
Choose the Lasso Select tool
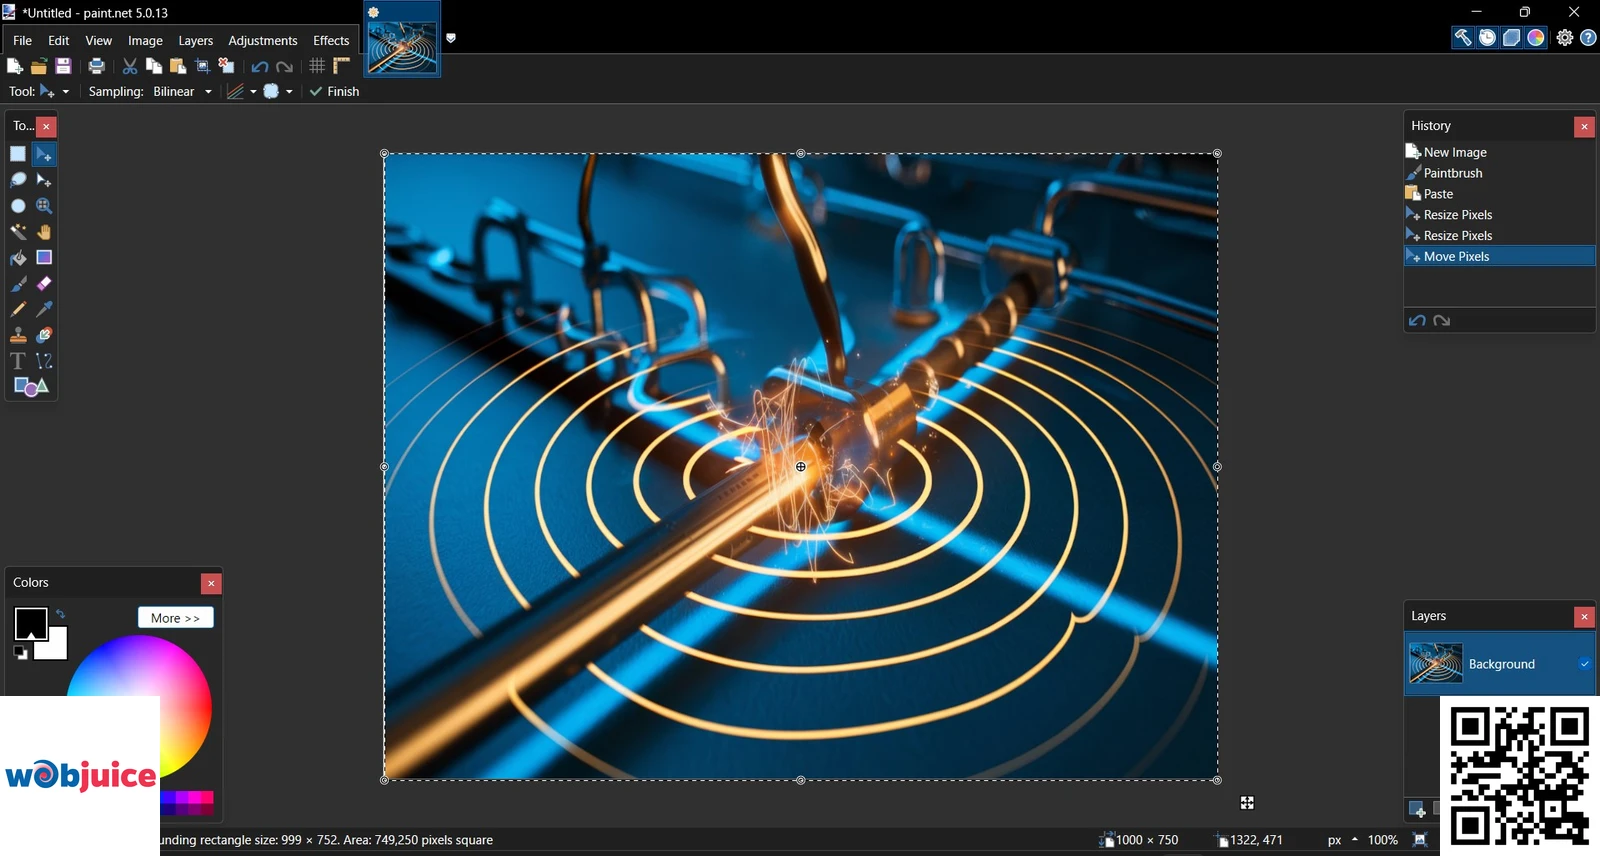pos(18,180)
